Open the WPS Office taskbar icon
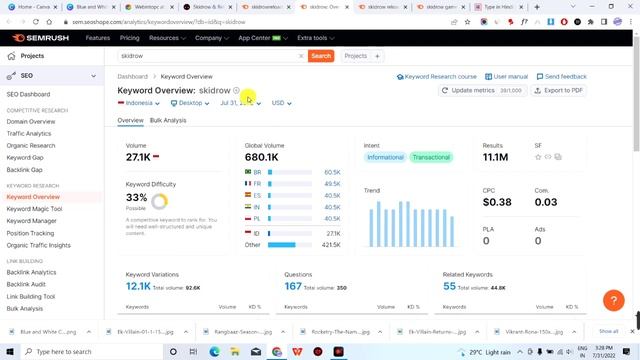Viewport: 640px width, 360px height. (297, 351)
